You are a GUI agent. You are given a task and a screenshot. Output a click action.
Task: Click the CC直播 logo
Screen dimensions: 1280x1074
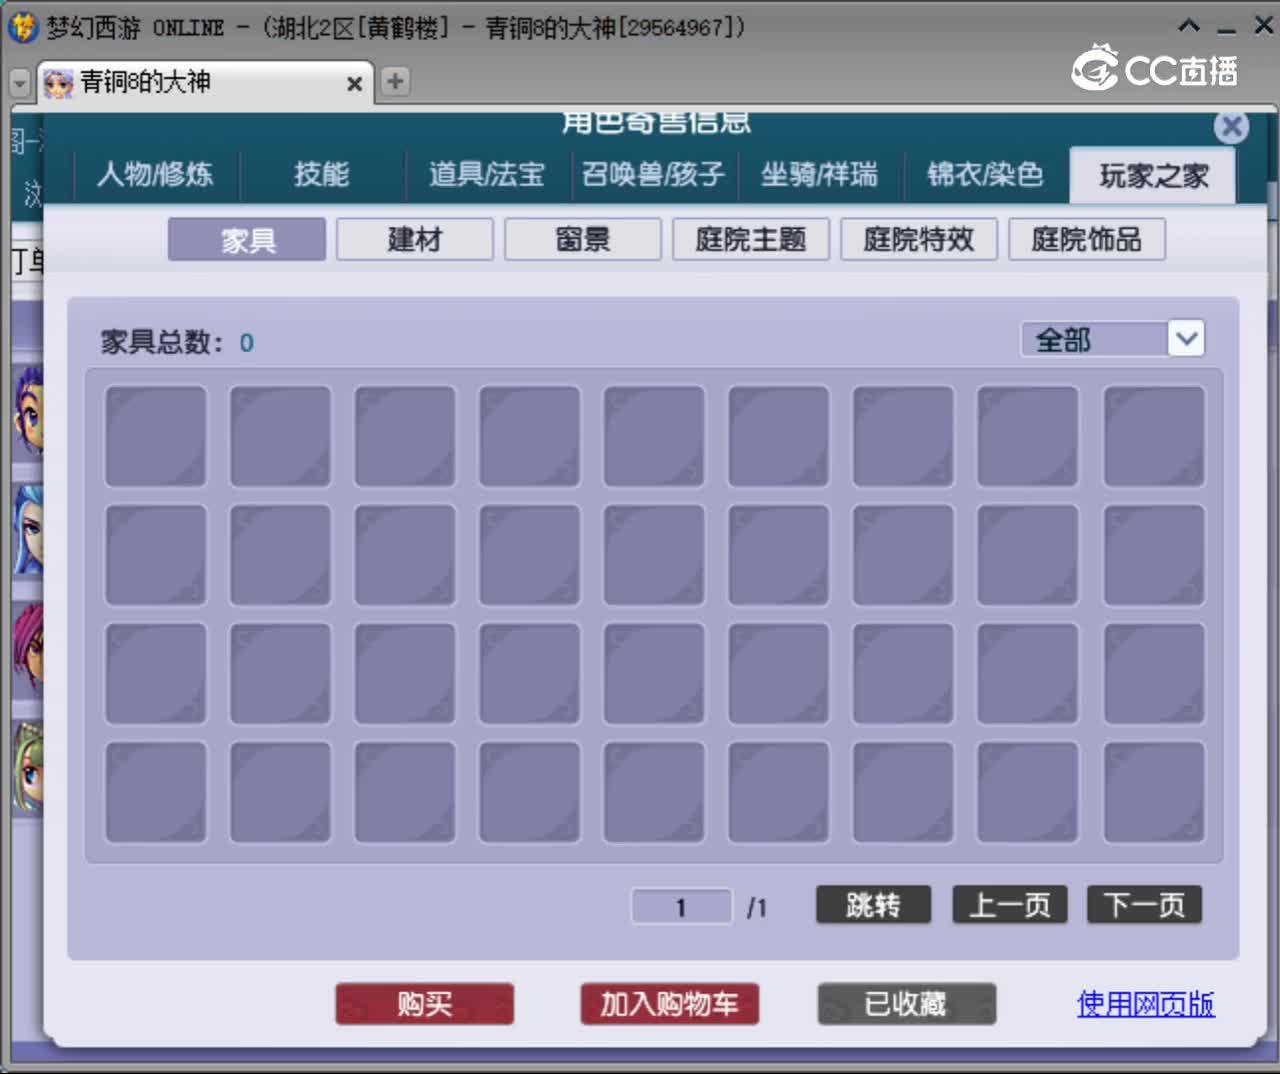coord(1155,68)
